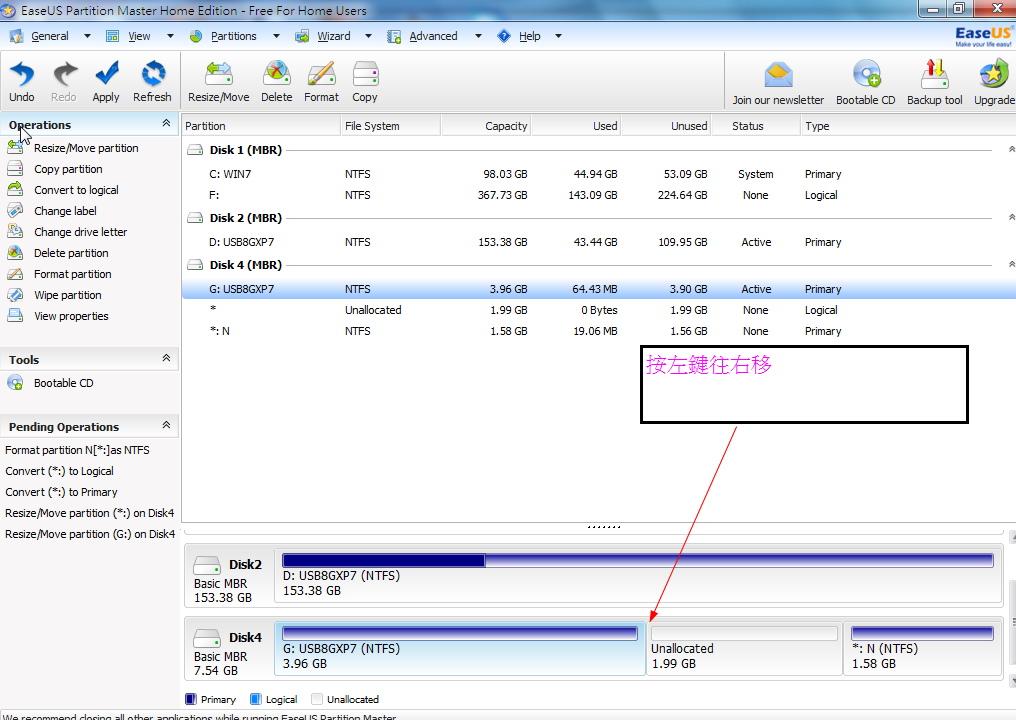Open the Wizard menu dropdown arrow
This screenshot has height=720, width=1016.
click(368, 36)
